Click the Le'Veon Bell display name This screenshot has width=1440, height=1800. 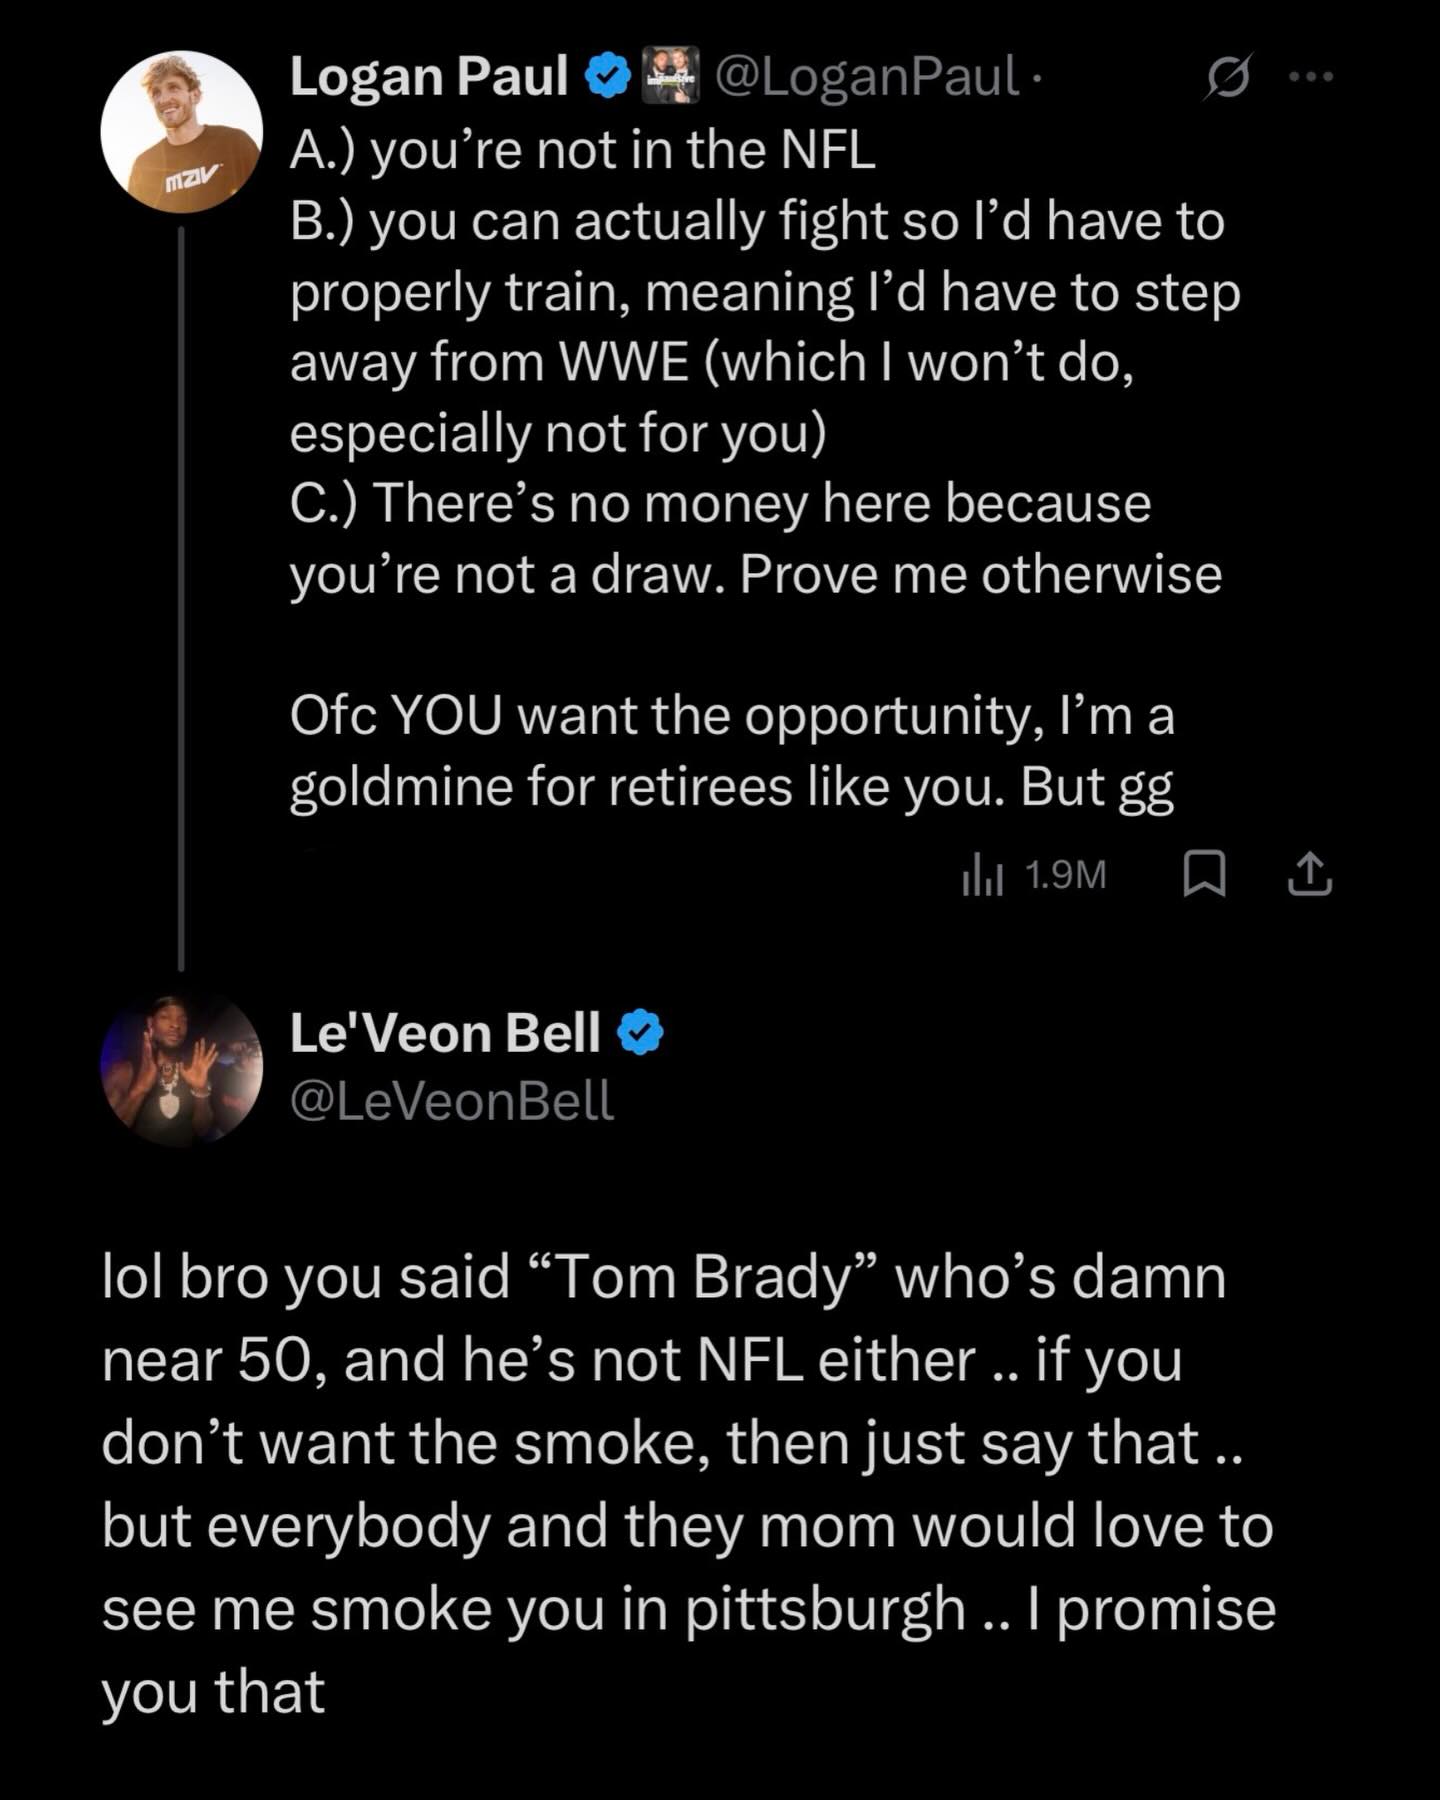445,1032
